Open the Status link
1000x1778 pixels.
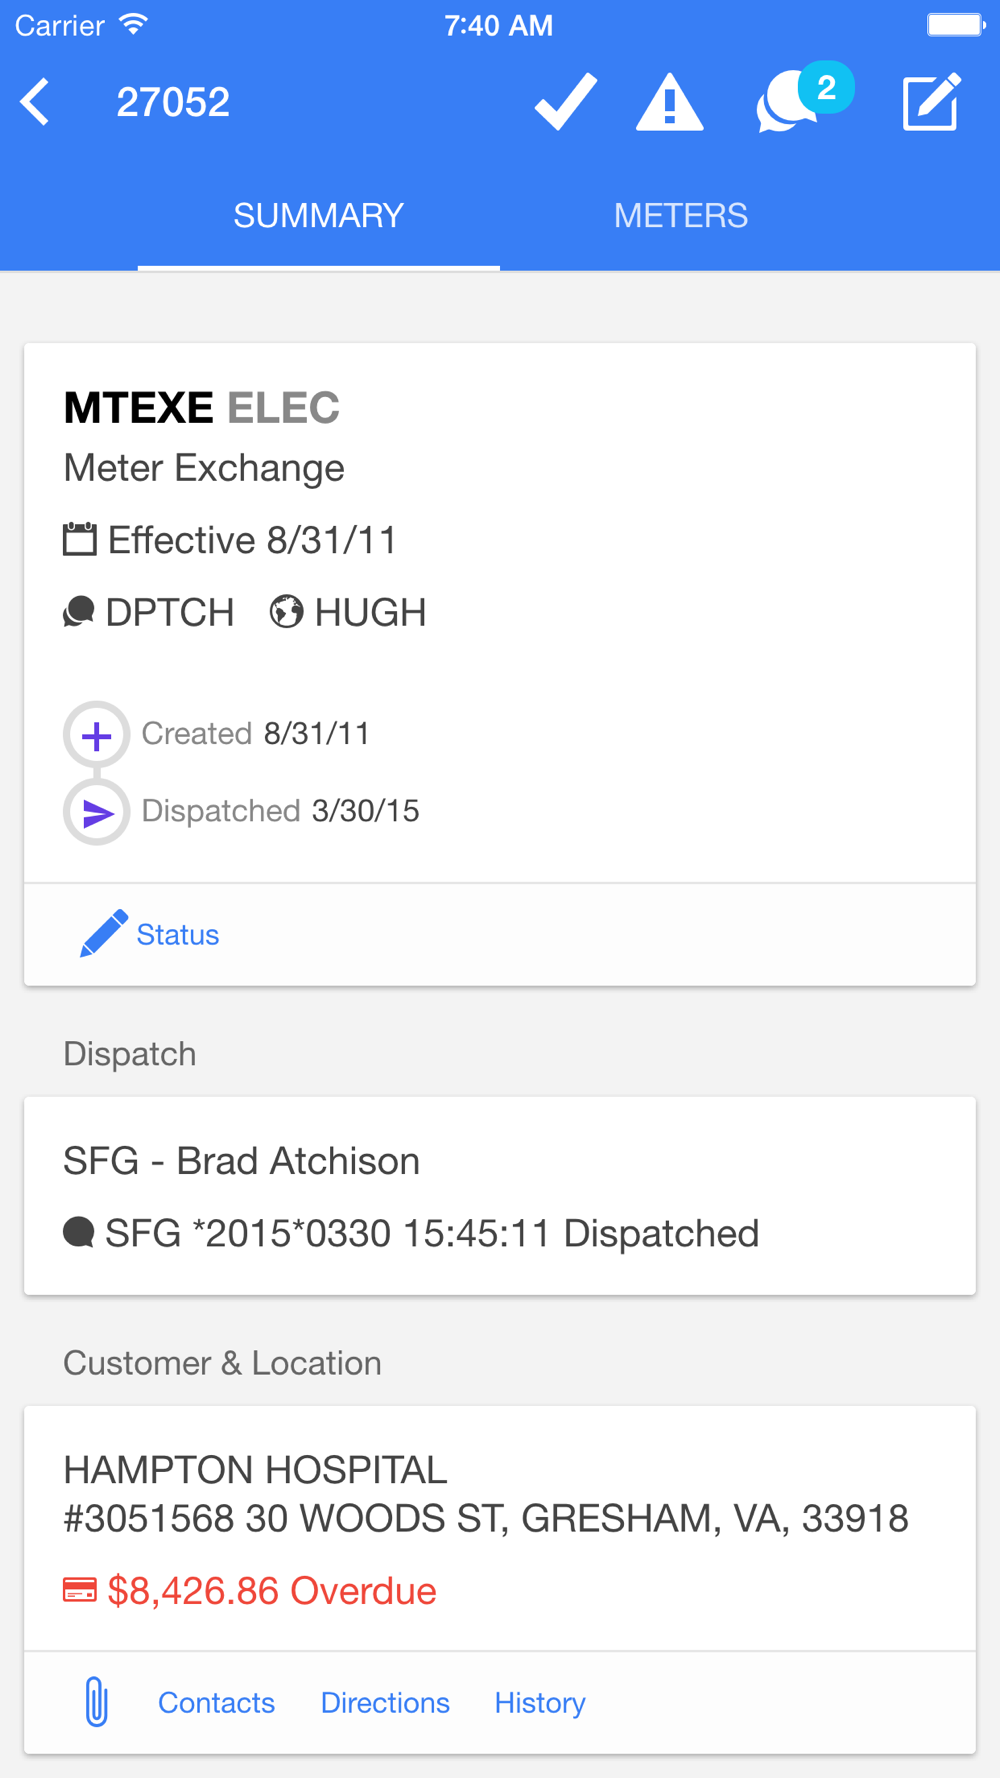178,935
